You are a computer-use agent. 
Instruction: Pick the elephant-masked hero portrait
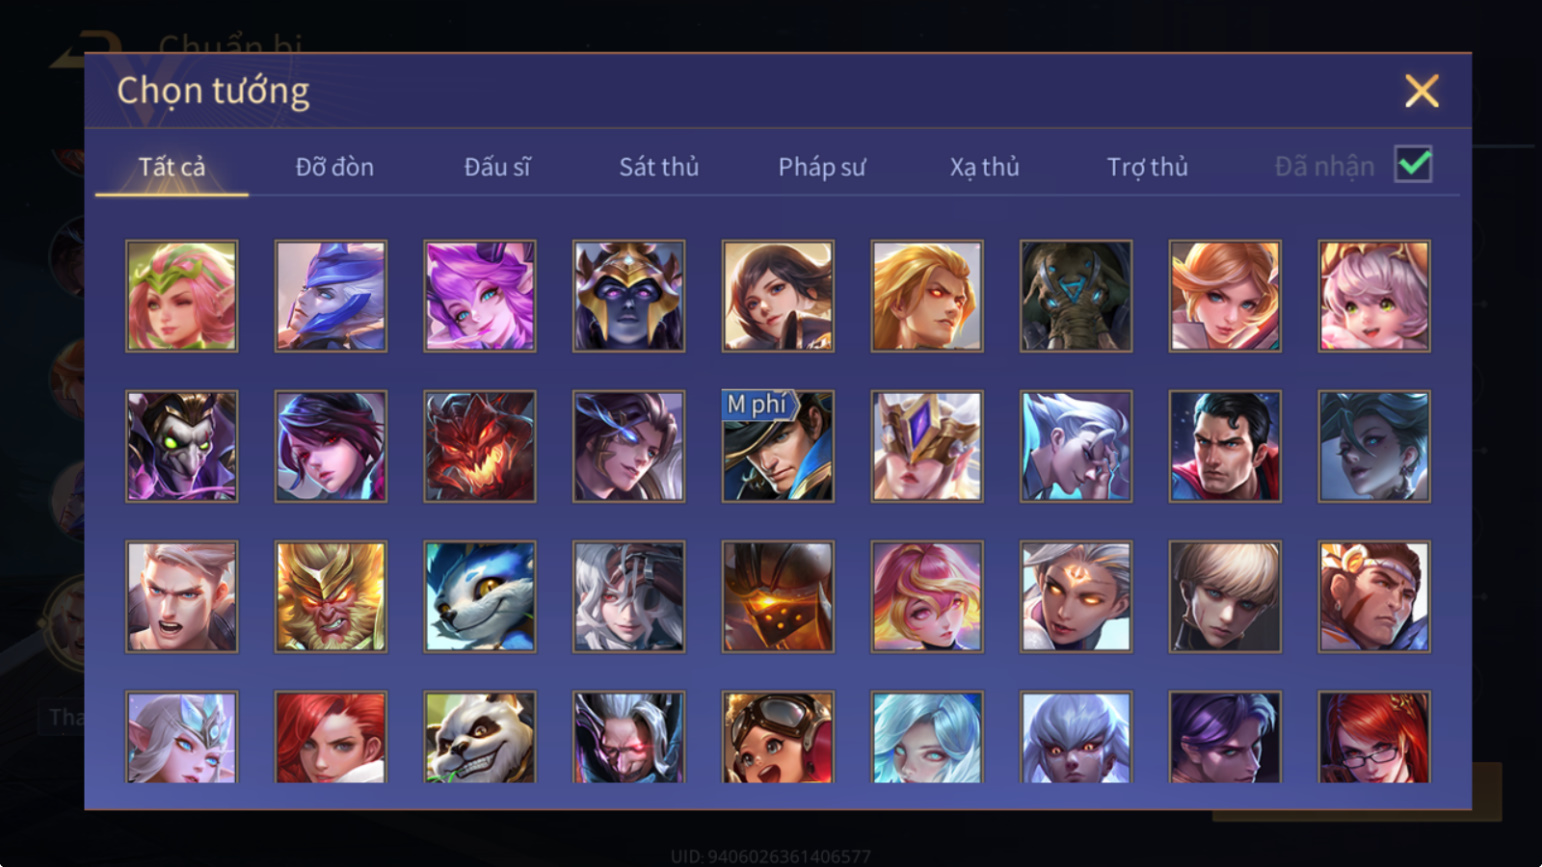click(x=1076, y=296)
